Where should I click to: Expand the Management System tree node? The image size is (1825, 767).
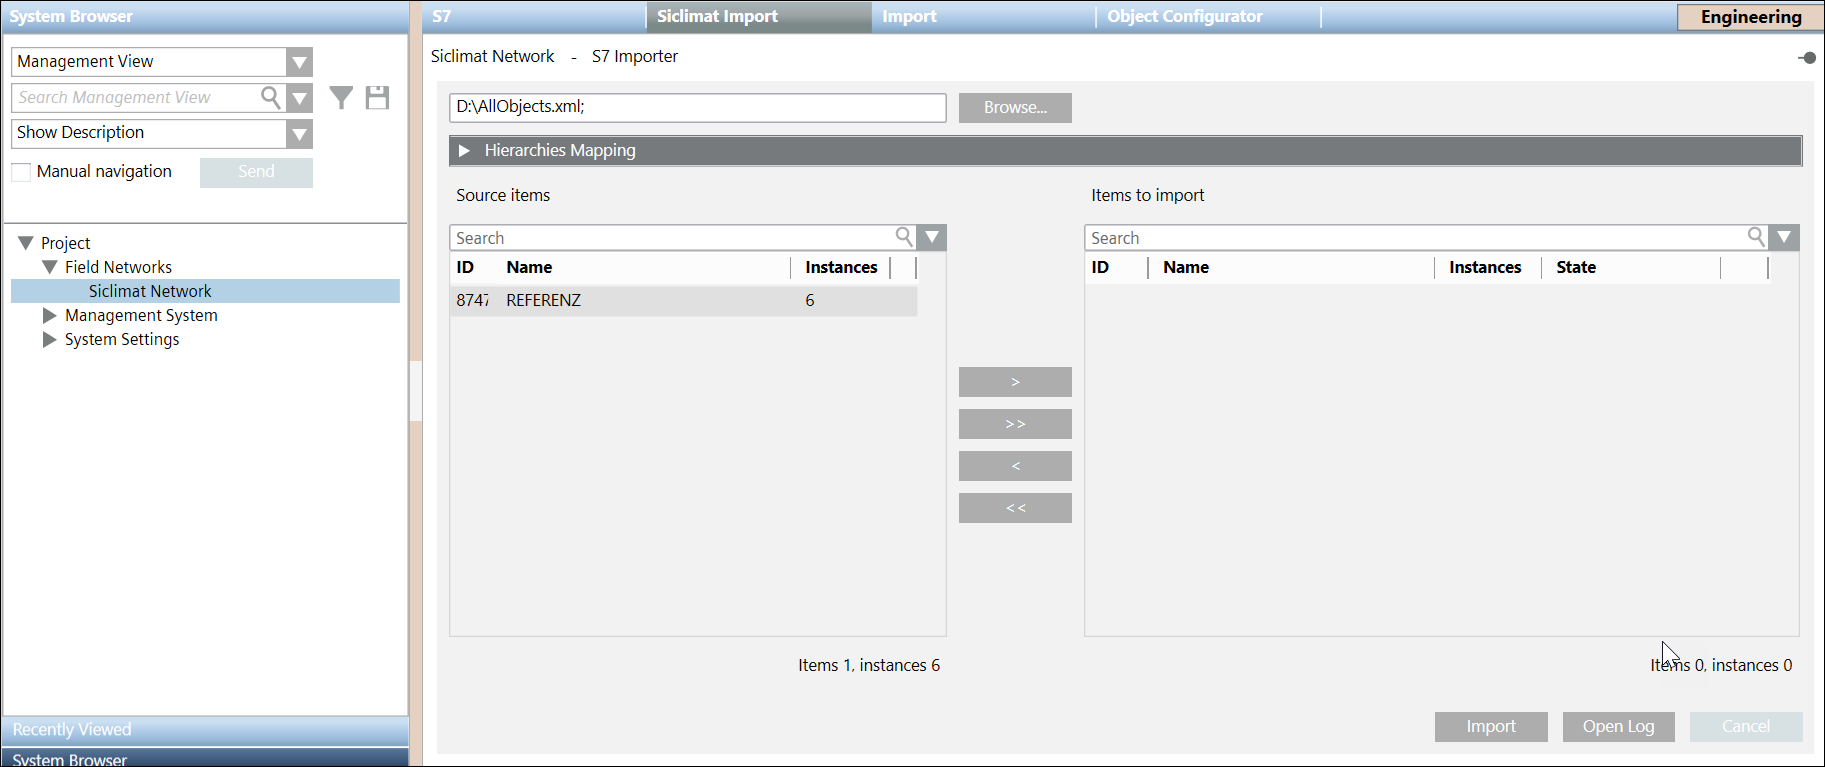[x=49, y=315]
